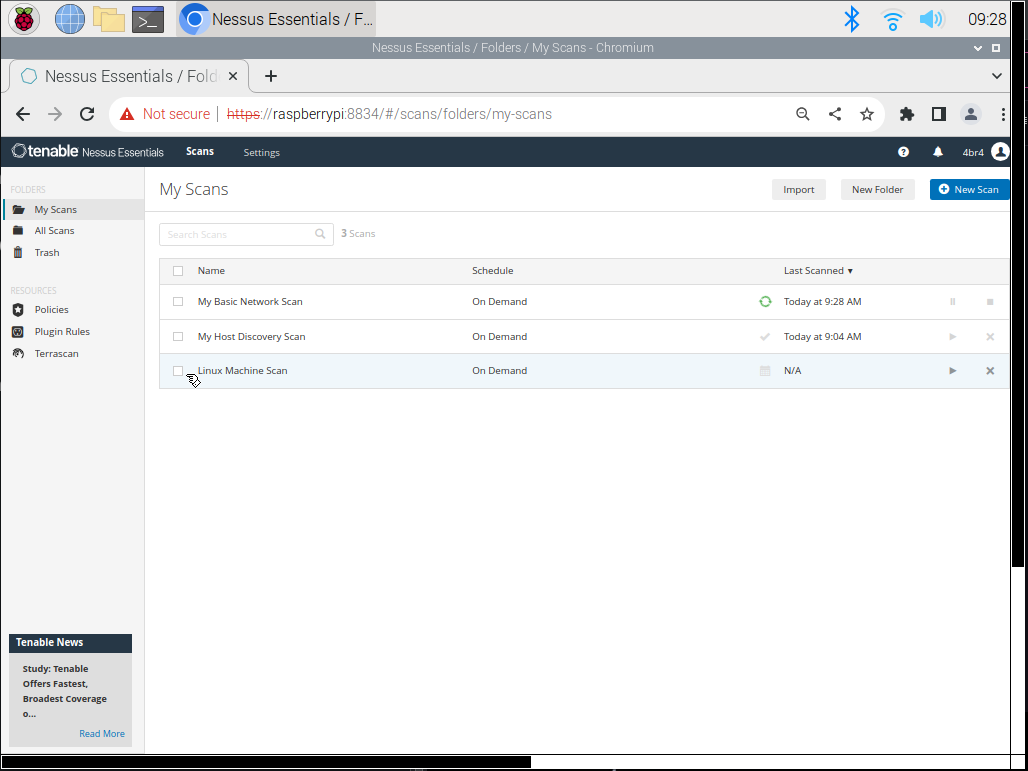Launch the Linux Machine Scan

click(x=952, y=371)
